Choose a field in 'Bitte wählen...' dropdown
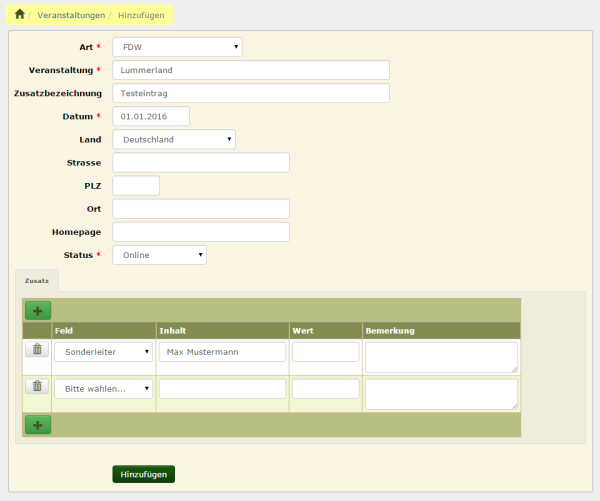Image resolution: width=600 pixels, height=501 pixels. click(x=103, y=388)
